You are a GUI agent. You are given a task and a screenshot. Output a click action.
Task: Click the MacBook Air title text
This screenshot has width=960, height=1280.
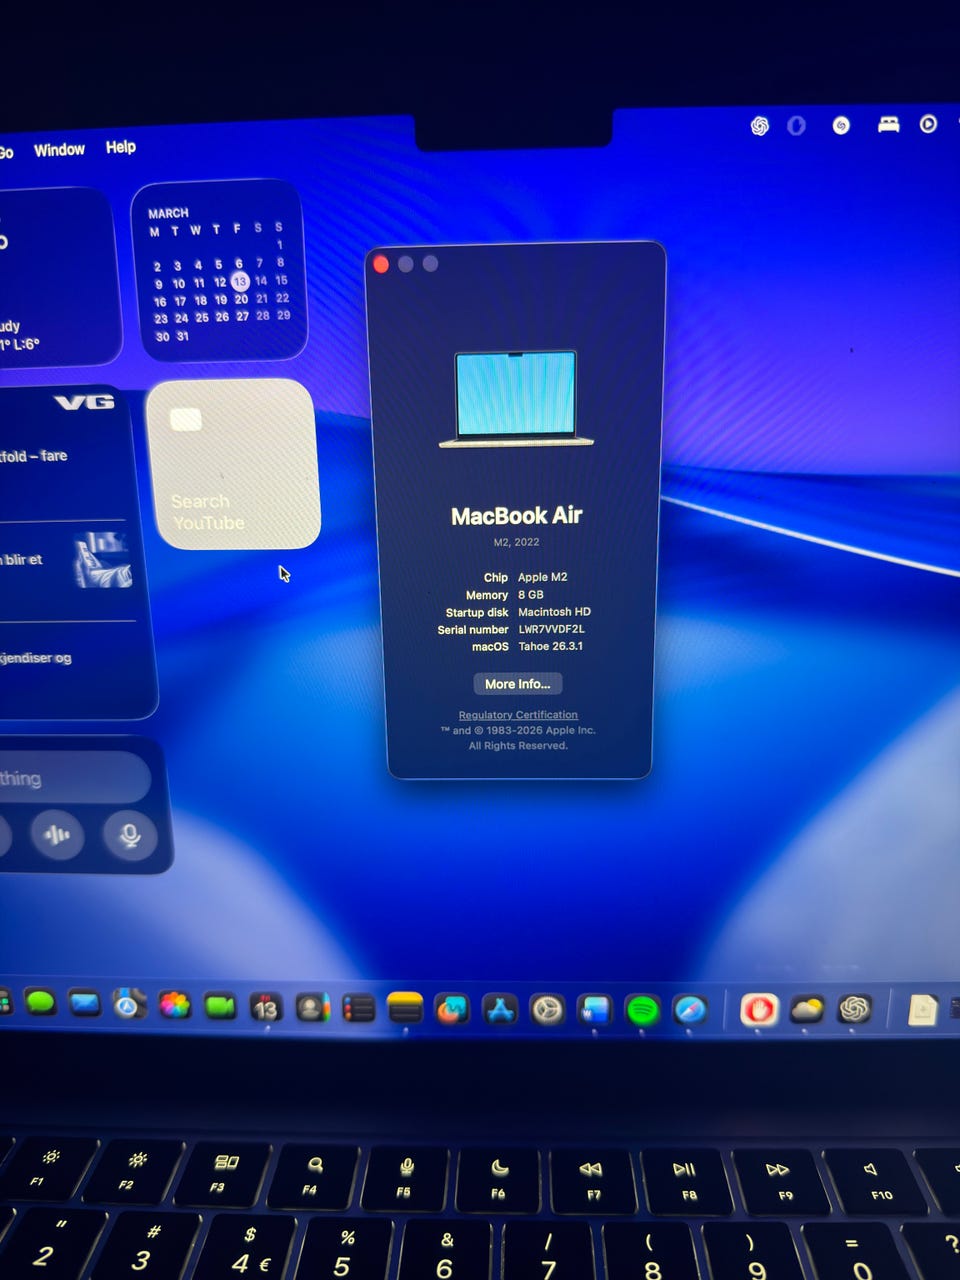[516, 516]
